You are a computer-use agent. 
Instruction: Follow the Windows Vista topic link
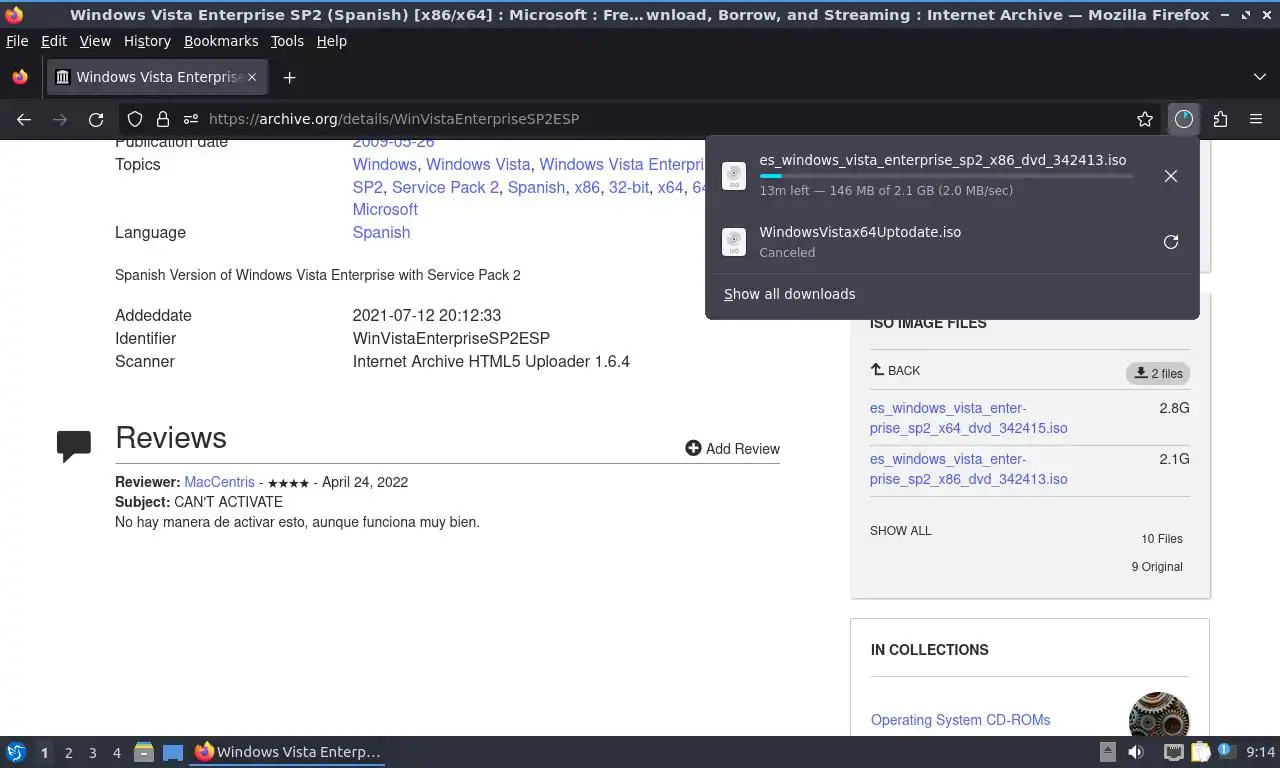(478, 164)
